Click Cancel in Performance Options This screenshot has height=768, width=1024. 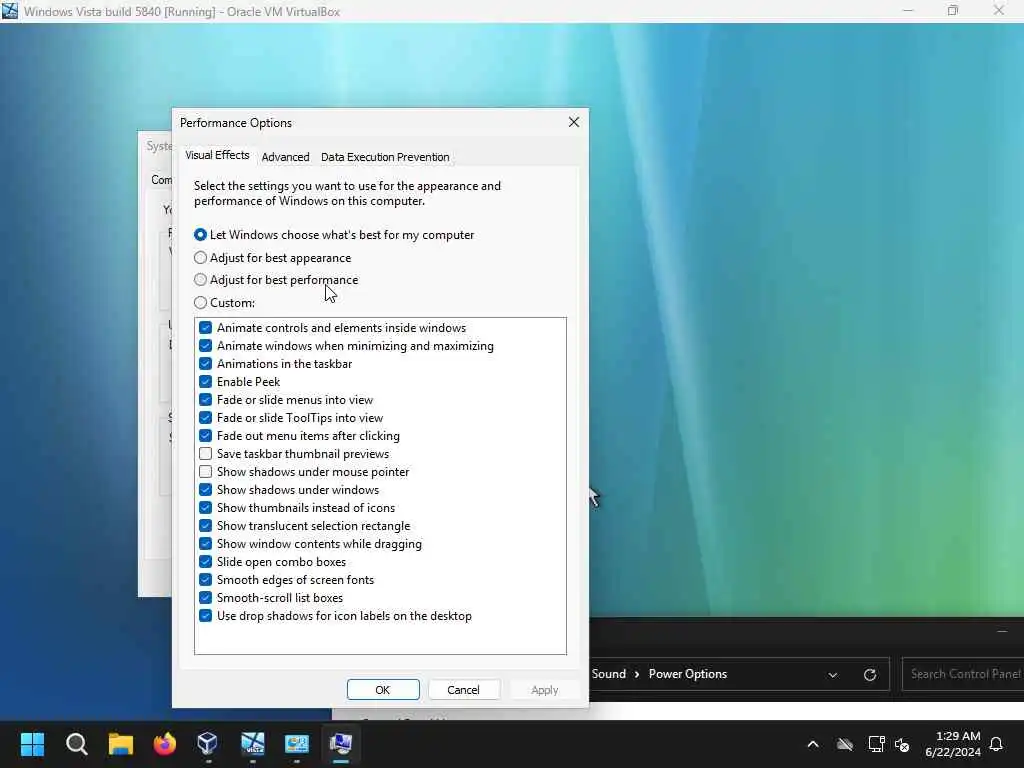coord(464,690)
